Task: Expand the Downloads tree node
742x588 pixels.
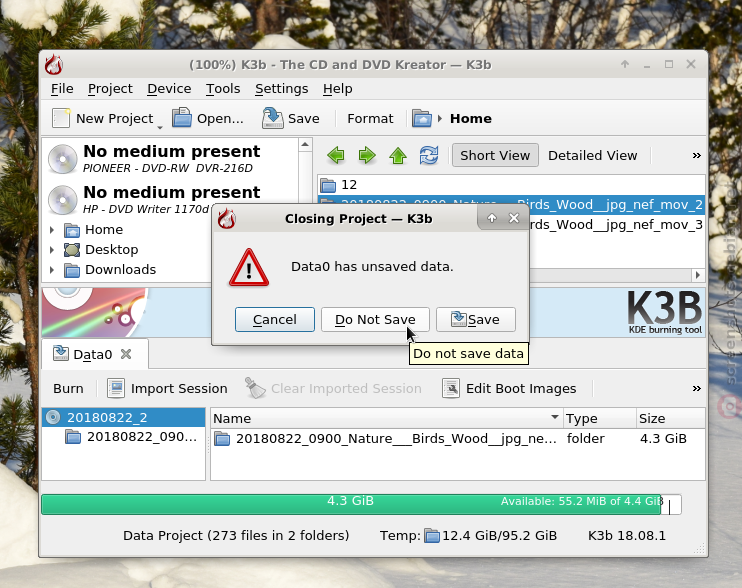Action: click(x=52, y=270)
